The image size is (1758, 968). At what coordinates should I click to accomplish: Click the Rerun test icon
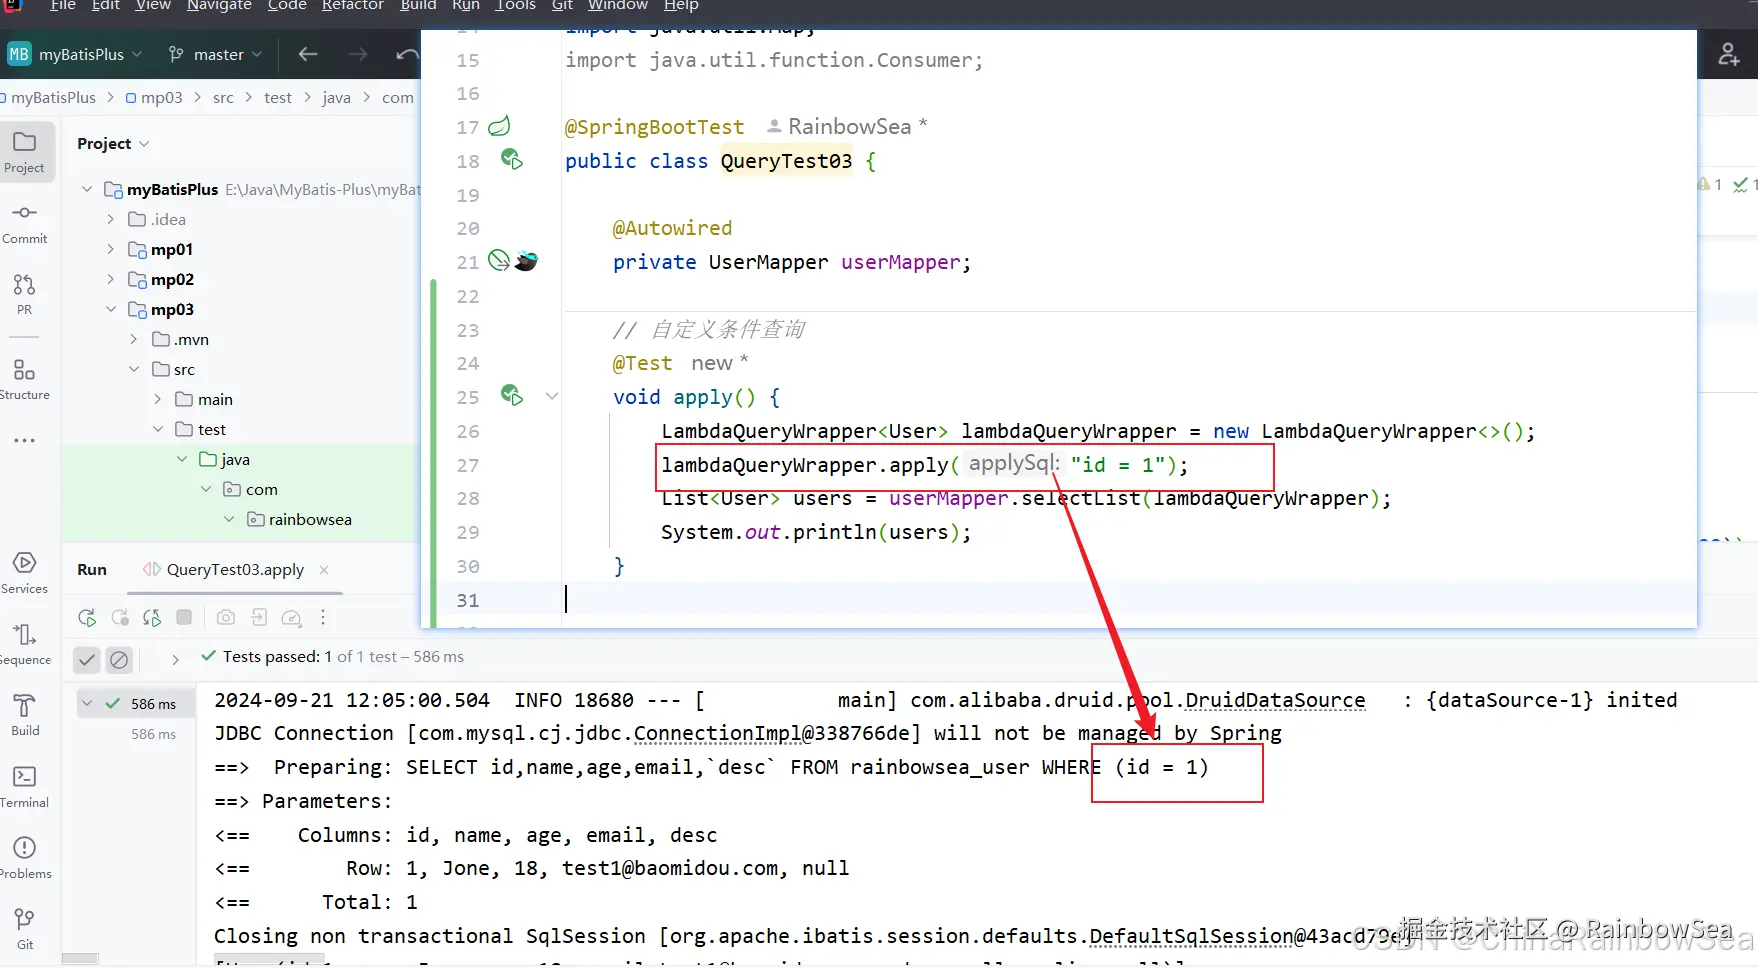[87, 618]
